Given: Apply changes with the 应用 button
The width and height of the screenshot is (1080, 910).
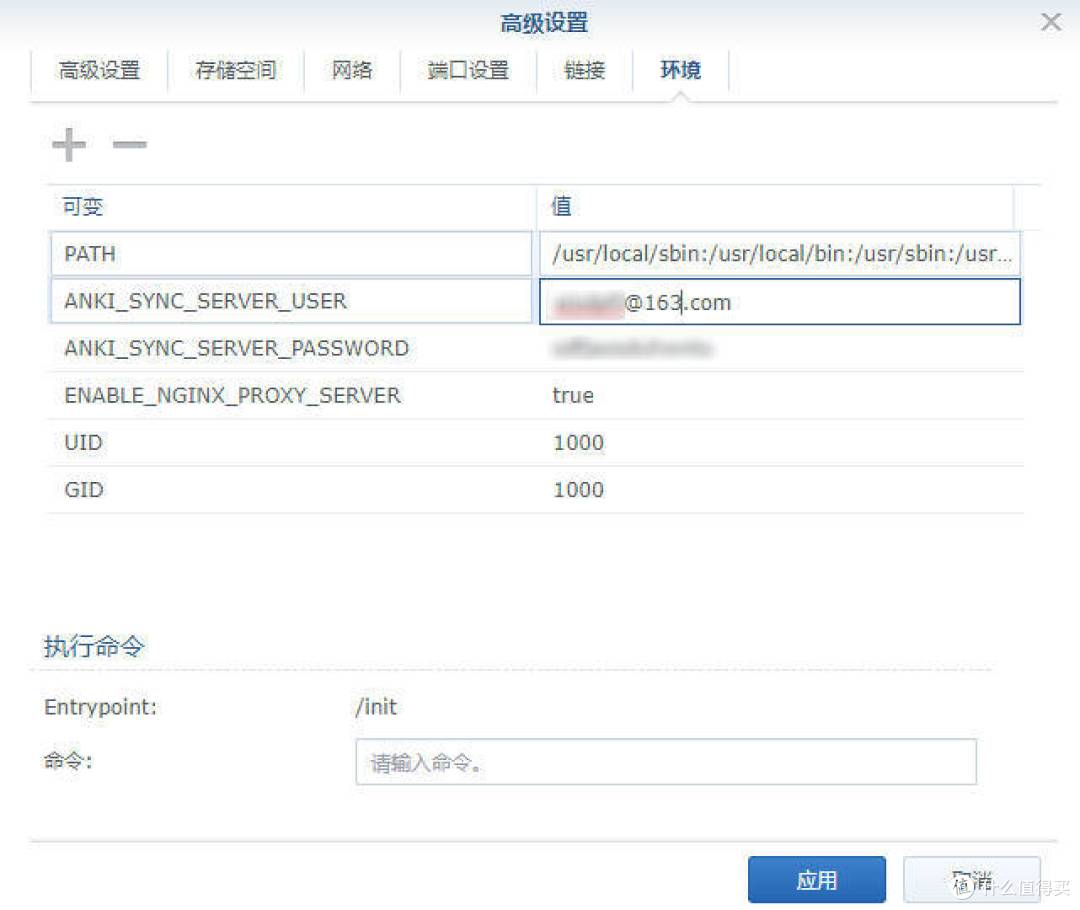Looking at the screenshot, I should [817, 879].
